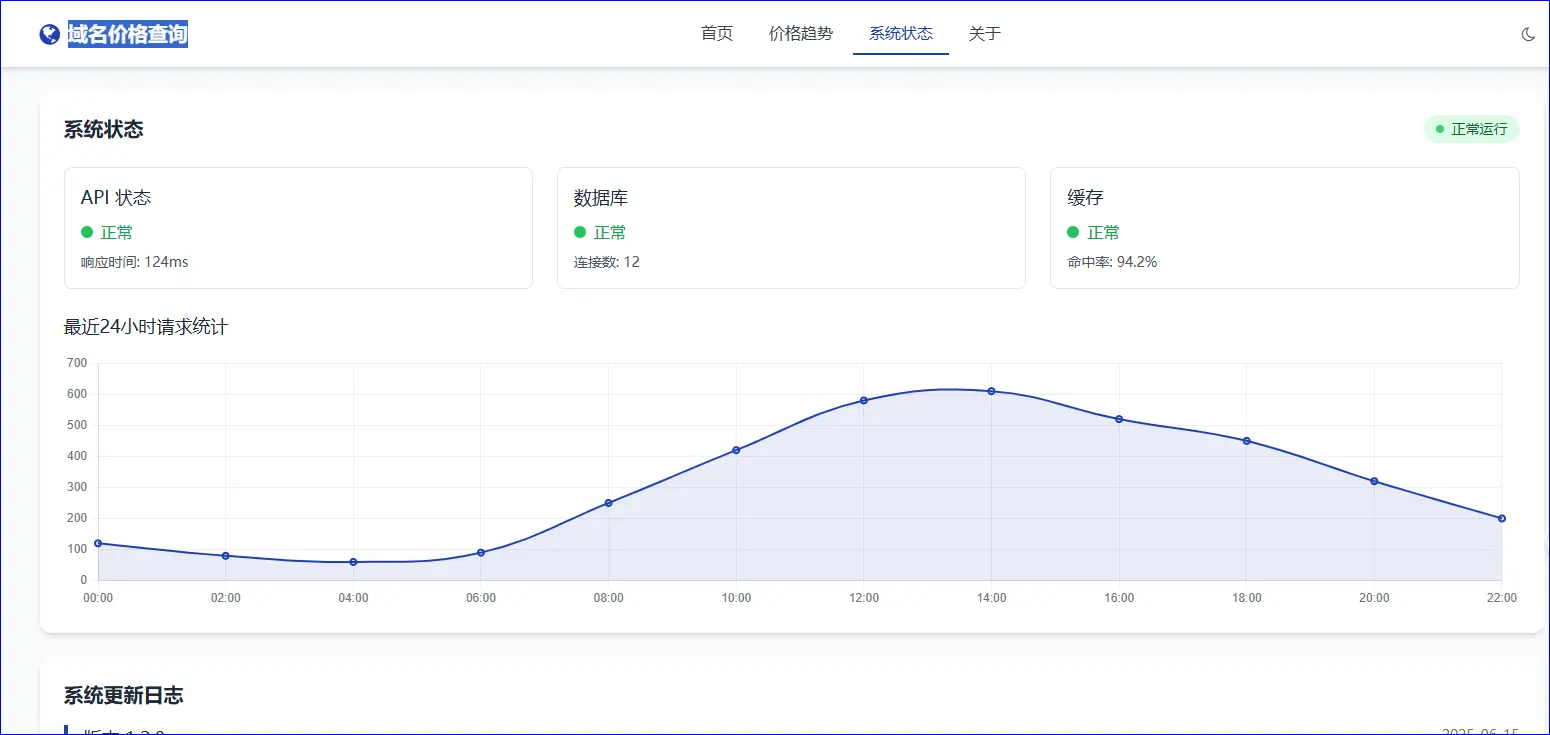Click the globe logo icon
Viewport: 1550px width, 735px height.
tap(49, 34)
